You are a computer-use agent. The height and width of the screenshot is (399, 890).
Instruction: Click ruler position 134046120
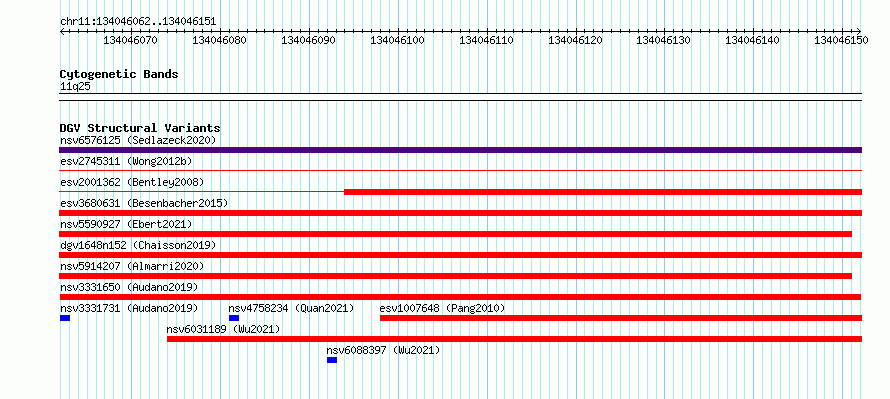pos(576,40)
